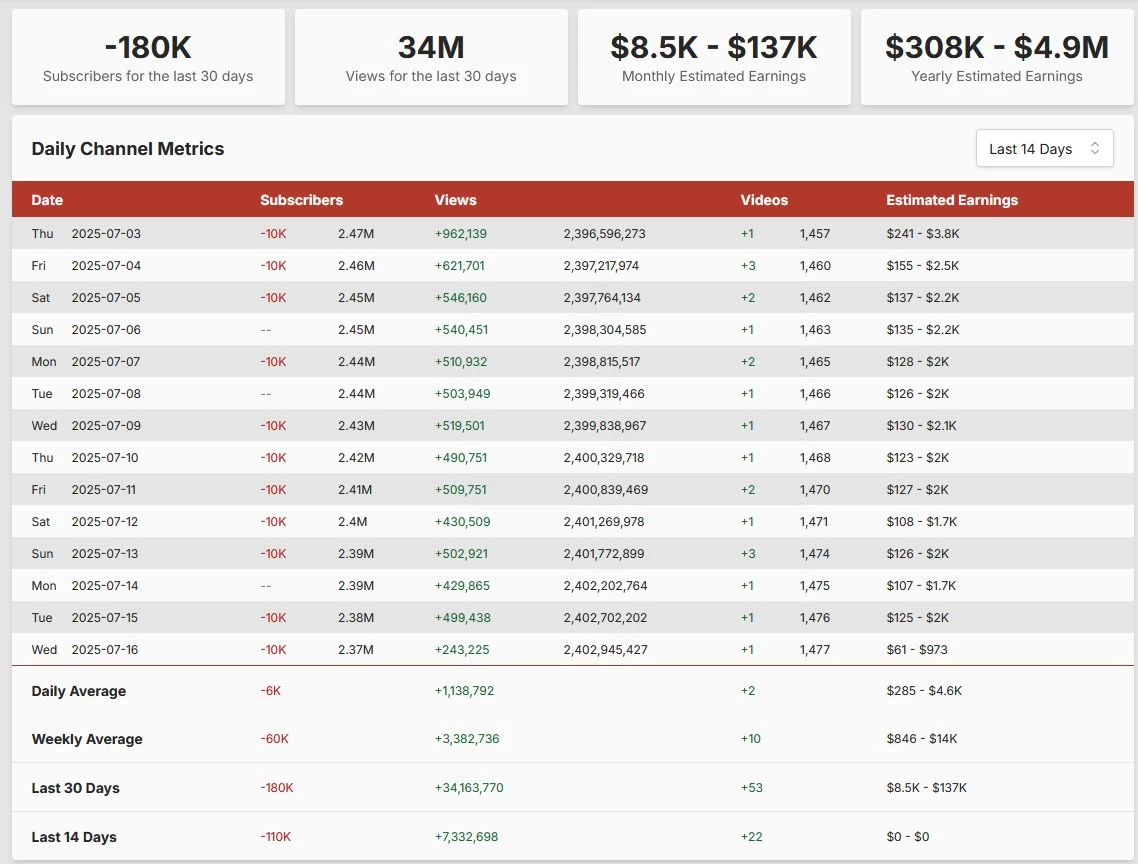Viewport: 1138px width, 864px height.
Task: Select the date 2025-07-05
Action: pos(106,298)
